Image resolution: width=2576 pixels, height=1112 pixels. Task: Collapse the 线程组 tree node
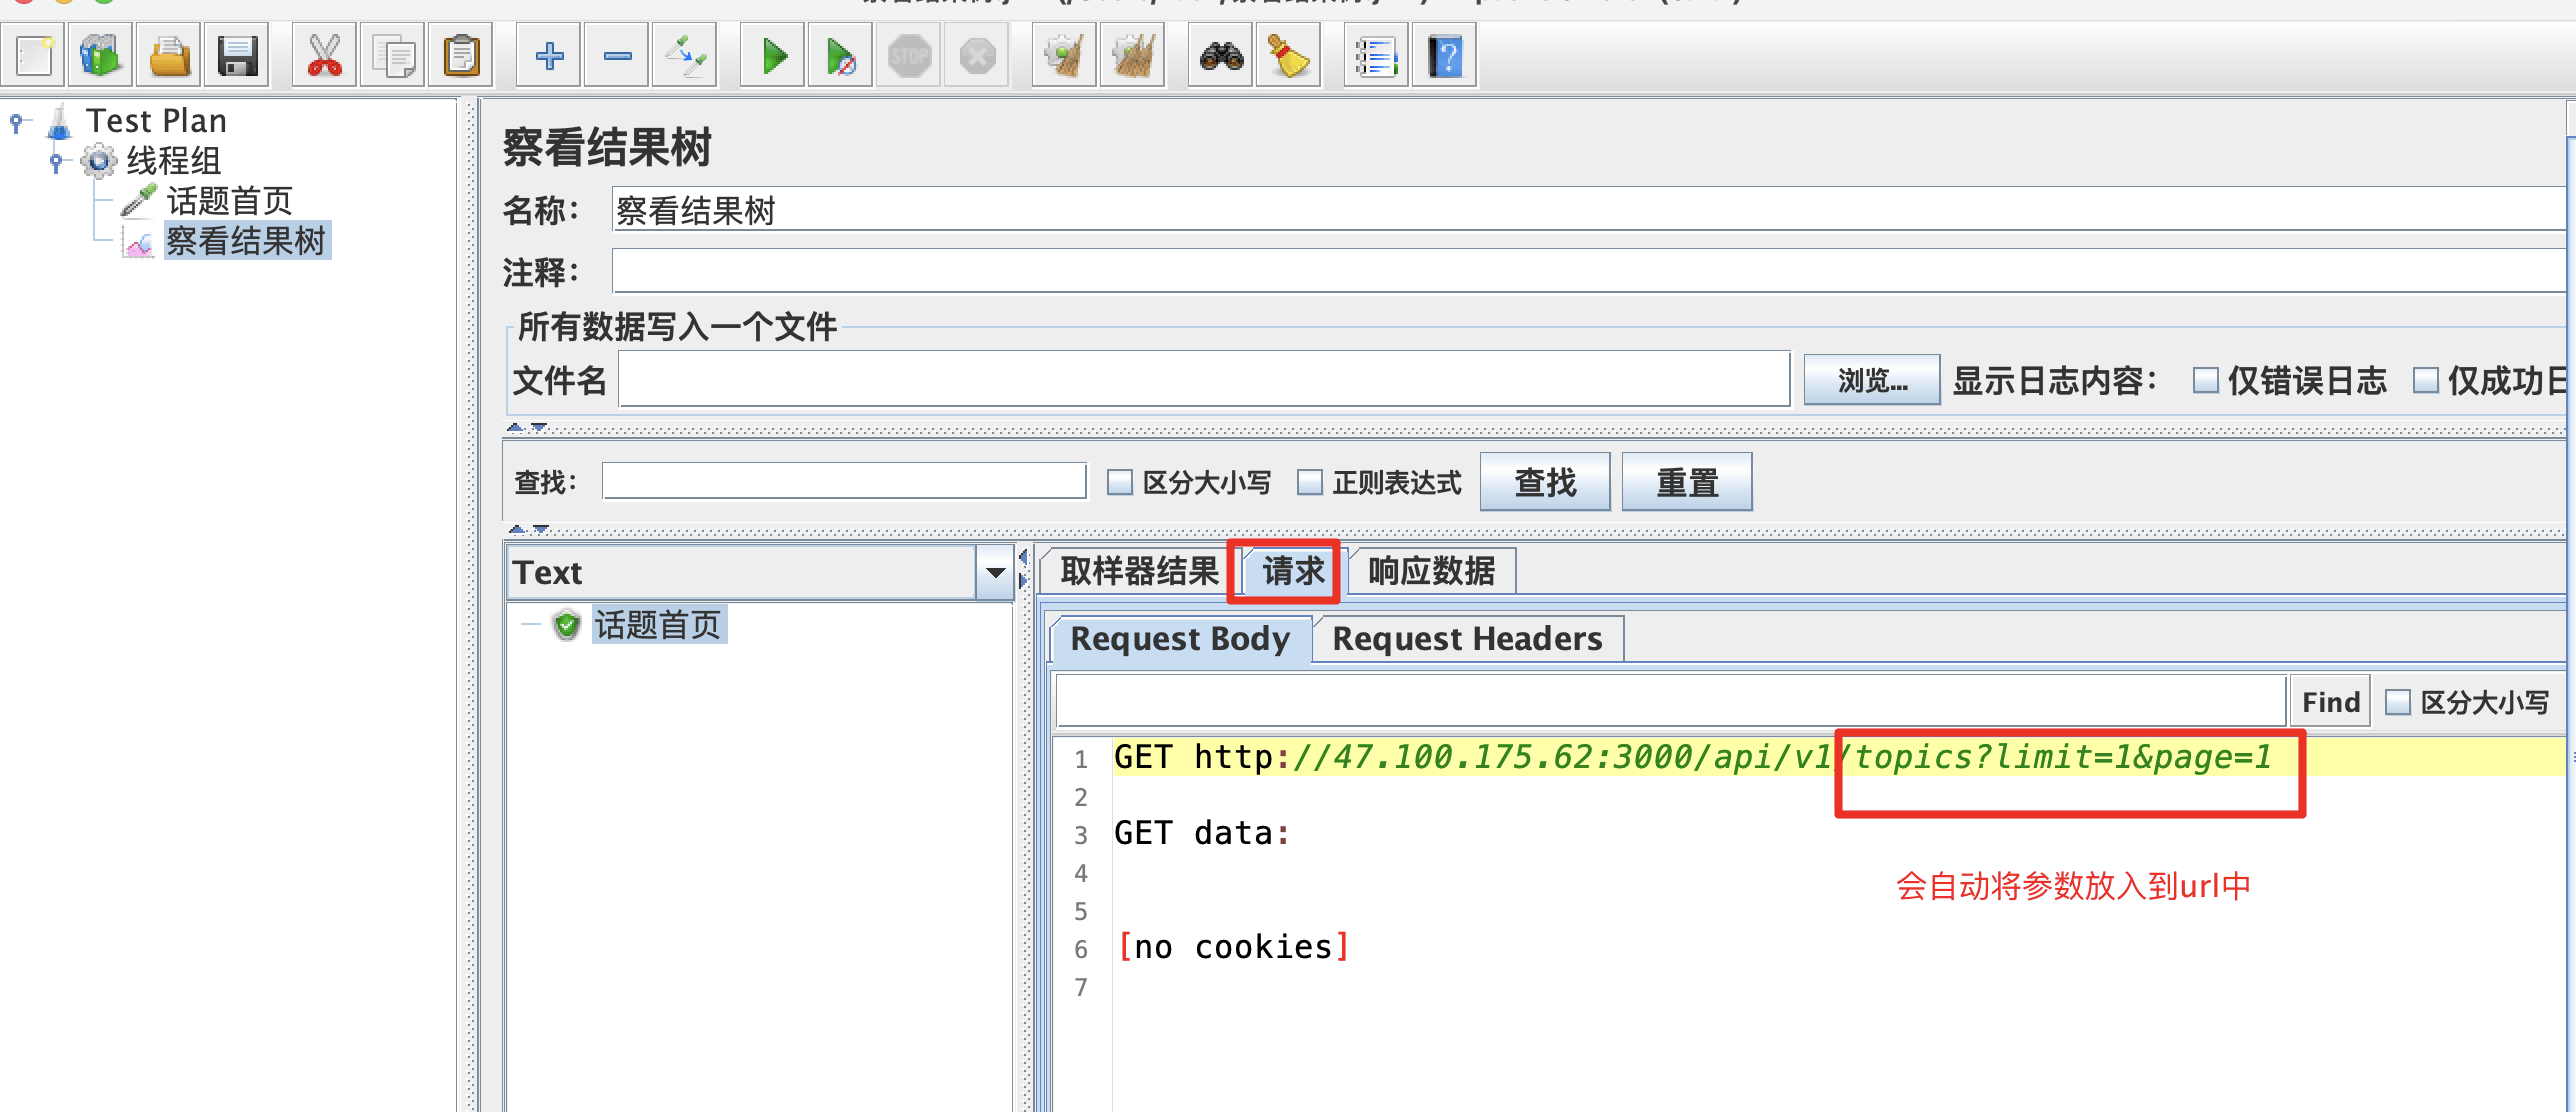point(56,161)
